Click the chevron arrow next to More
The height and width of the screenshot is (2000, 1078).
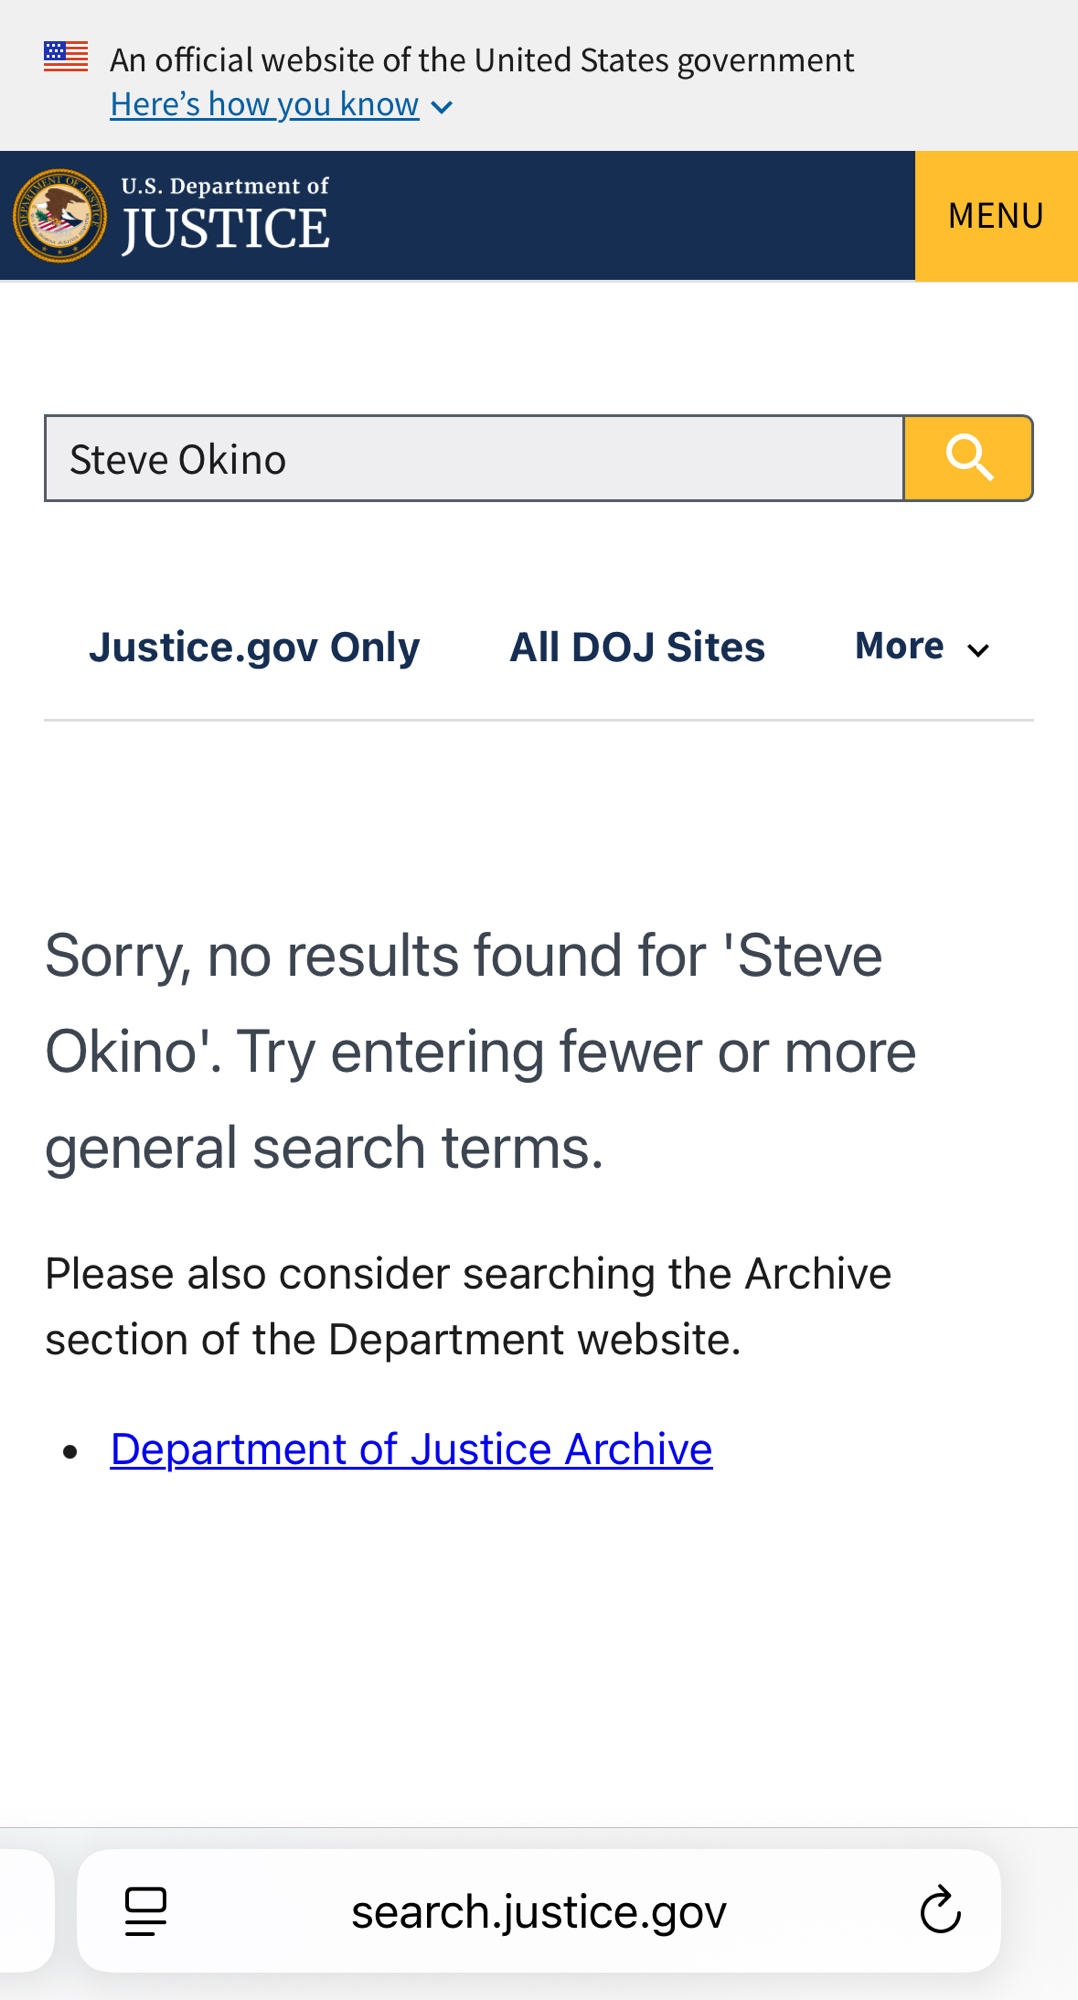pyautogui.click(x=978, y=650)
